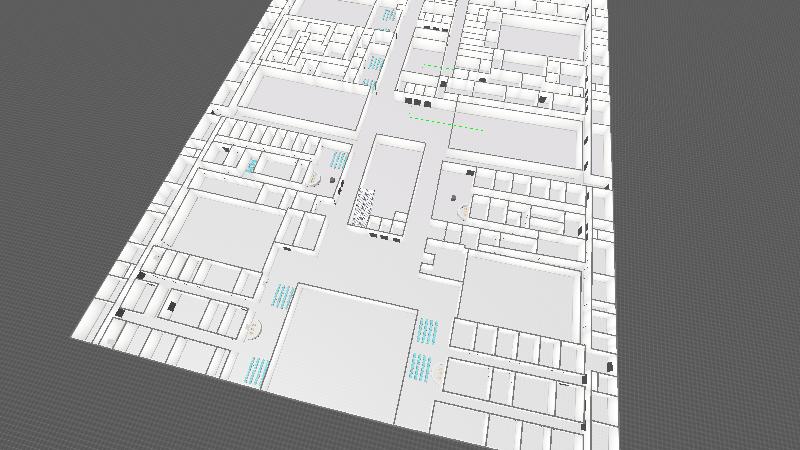
Task: Click the black seat rows in the central building
Action: pos(362,205)
